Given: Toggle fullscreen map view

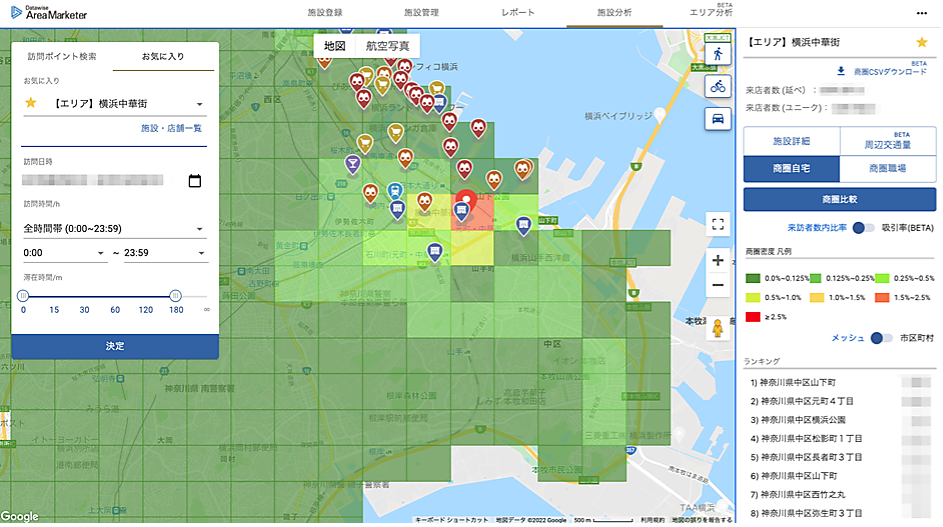Looking at the screenshot, I should click(718, 223).
